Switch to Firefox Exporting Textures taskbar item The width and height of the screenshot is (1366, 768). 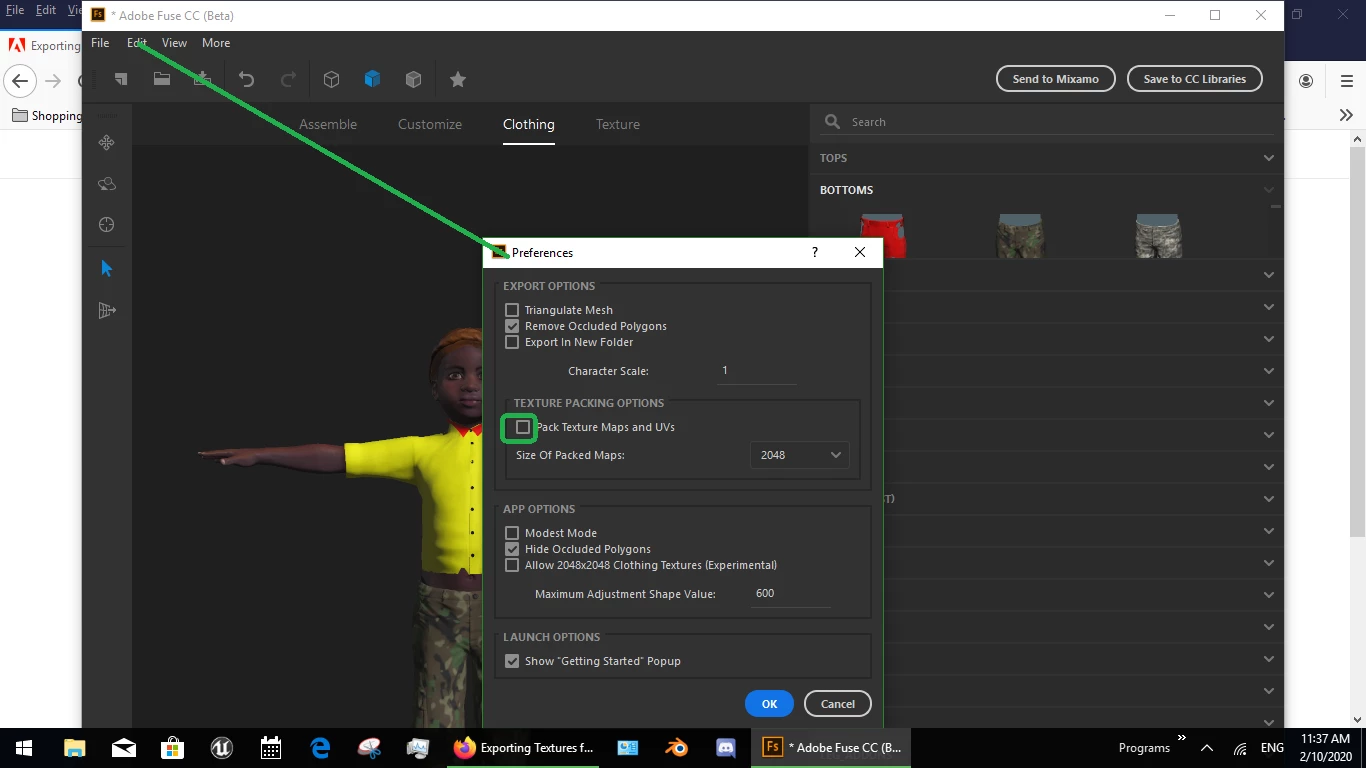point(523,747)
